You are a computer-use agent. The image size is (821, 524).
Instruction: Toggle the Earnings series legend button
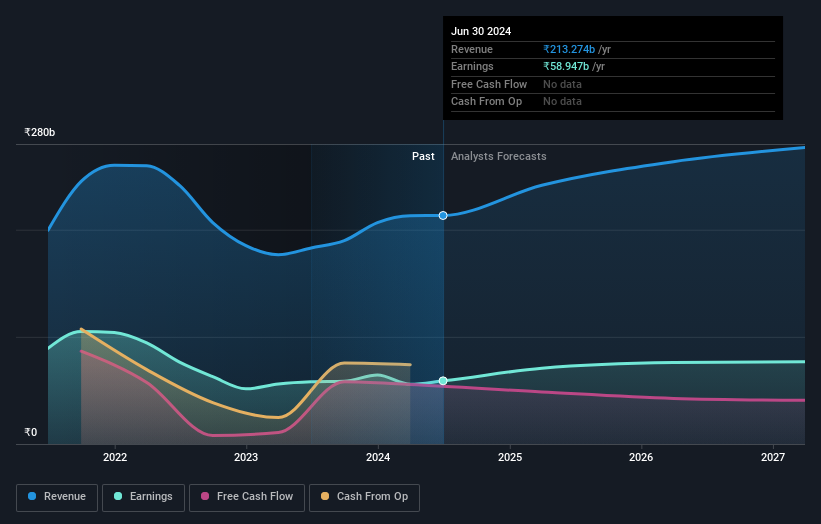point(143,497)
